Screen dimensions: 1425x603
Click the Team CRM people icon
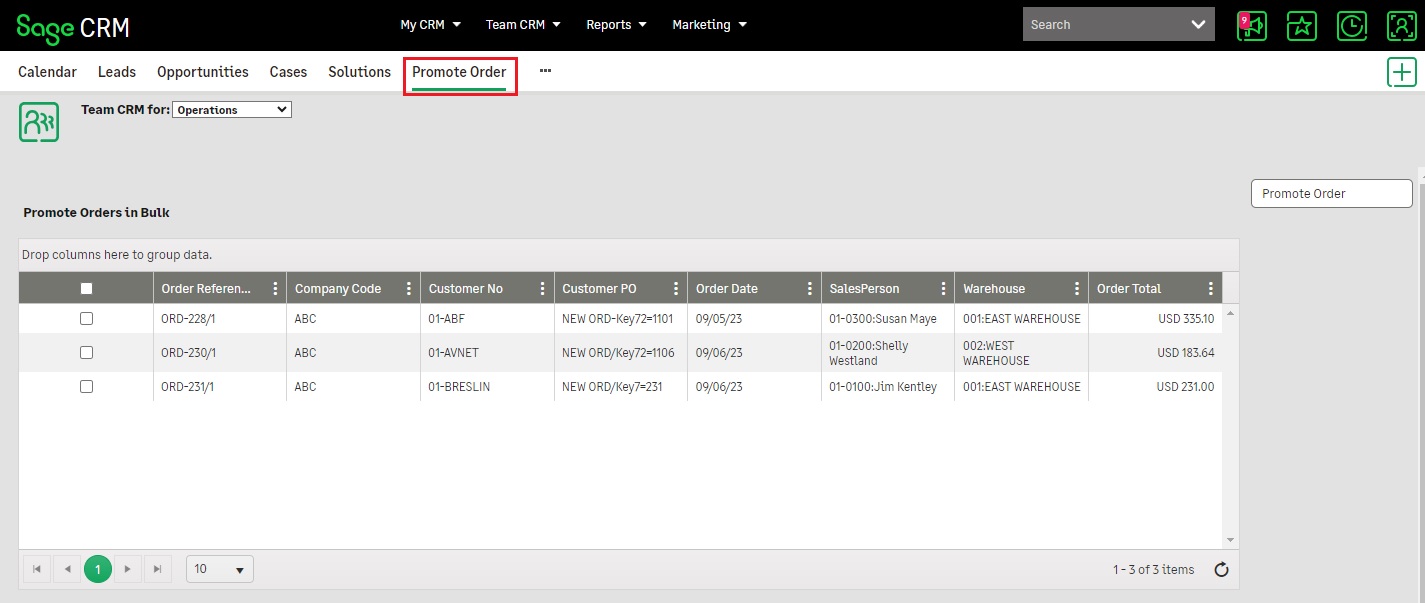coord(39,121)
